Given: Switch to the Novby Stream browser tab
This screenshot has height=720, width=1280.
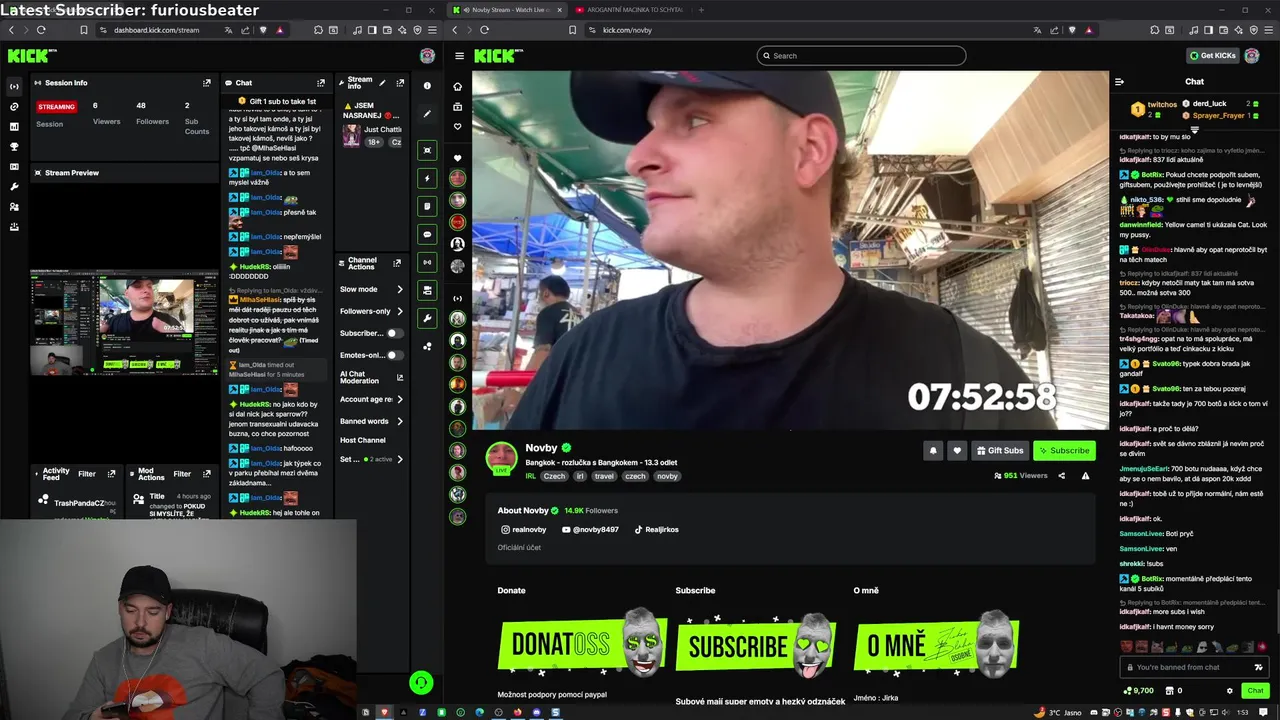Looking at the screenshot, I should pyautogui.click(x=508, y=10).
